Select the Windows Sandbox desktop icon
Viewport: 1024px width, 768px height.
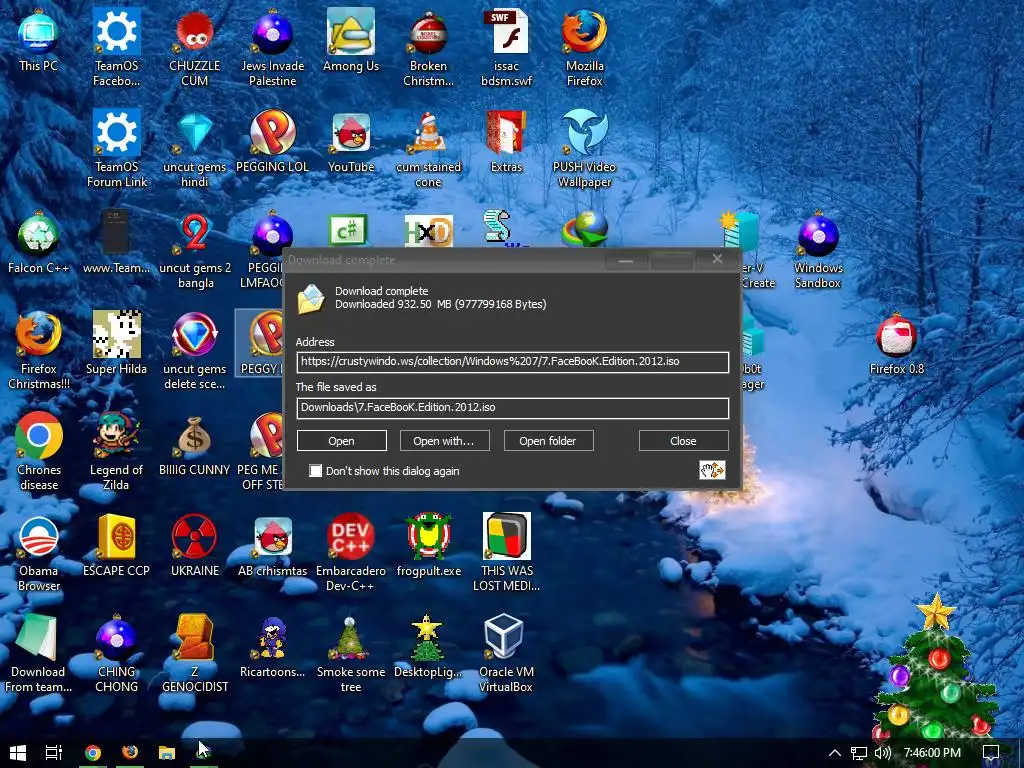pyautogui.click(x=818, y=250)
